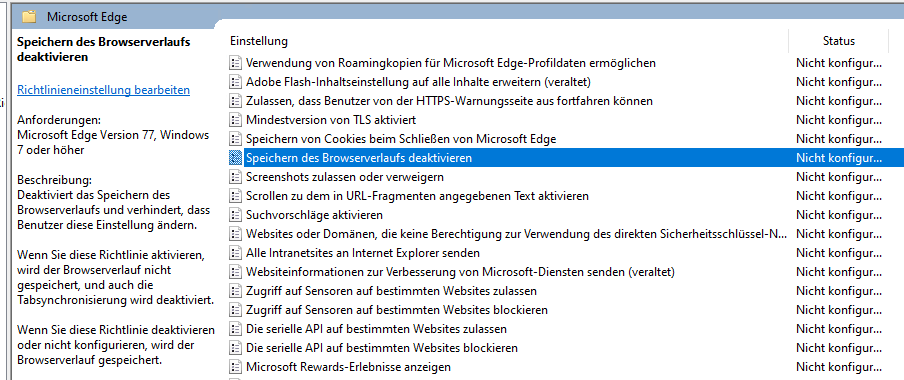Click policy icon beside Mindestversion von TLS aktiviert
This screenshot has width=904, height=380.
coord(235,120)
